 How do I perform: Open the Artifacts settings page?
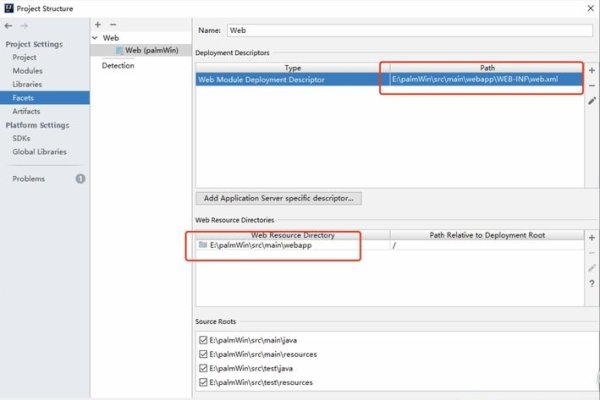pos(27,111)
